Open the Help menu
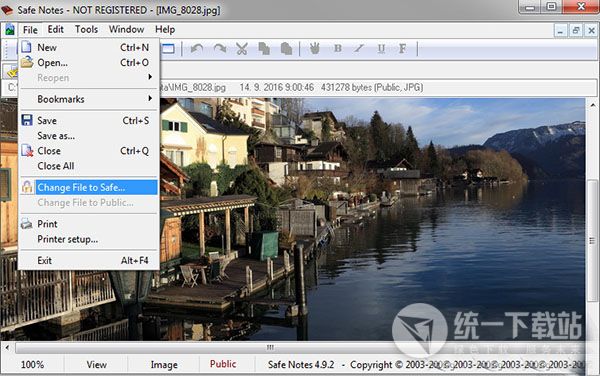This screenshot has height=376, width=600. pos(165,29)
